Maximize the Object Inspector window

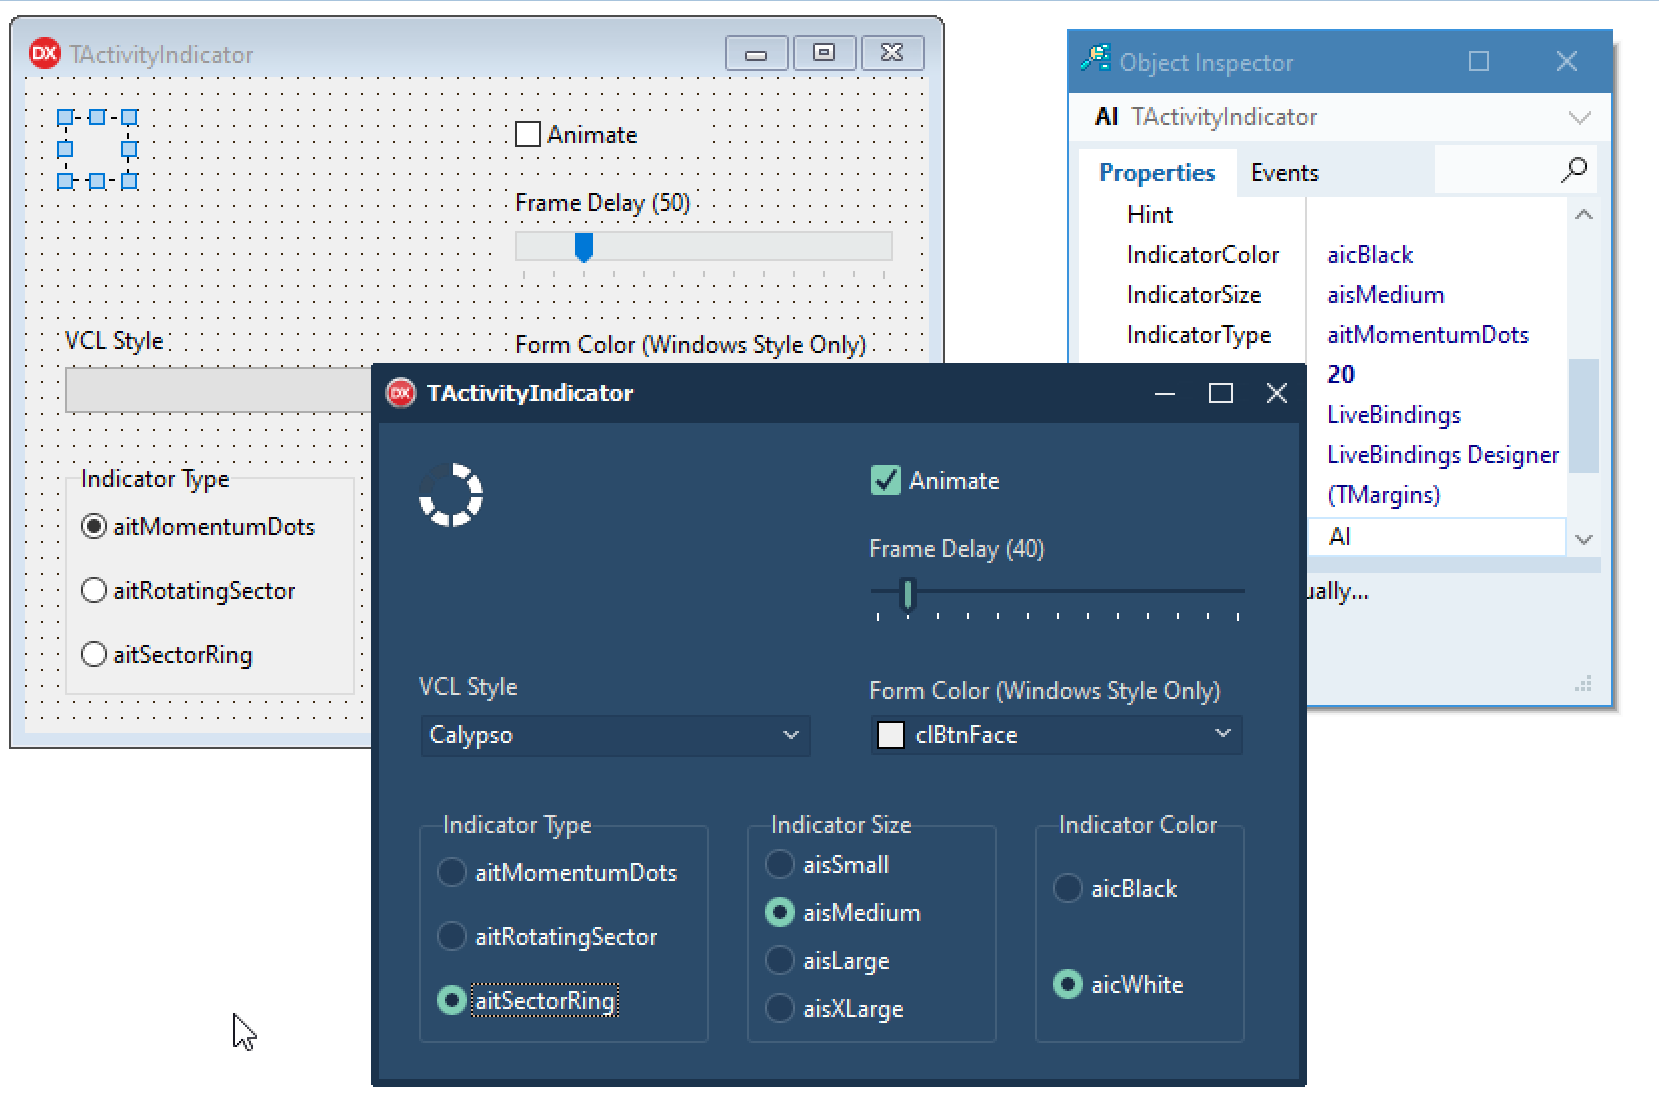tap(1479, 62)
